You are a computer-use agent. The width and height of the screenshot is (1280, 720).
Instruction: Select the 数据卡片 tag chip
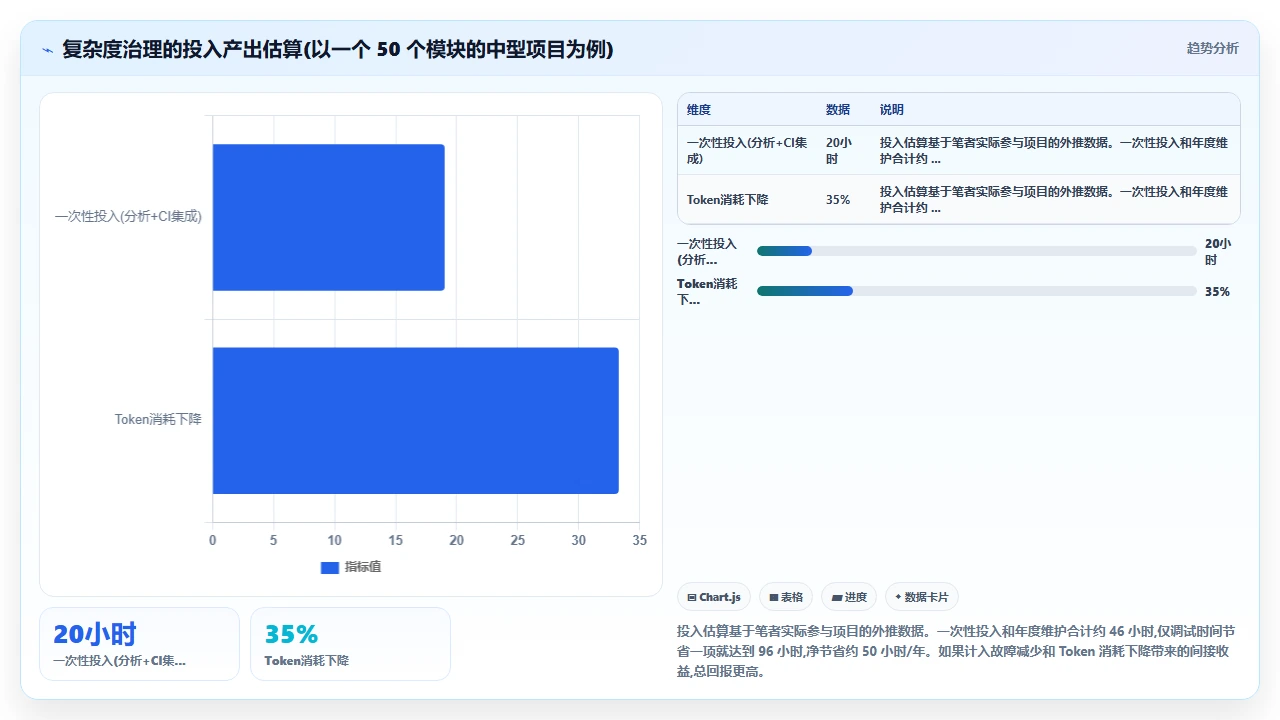point(922,597)
